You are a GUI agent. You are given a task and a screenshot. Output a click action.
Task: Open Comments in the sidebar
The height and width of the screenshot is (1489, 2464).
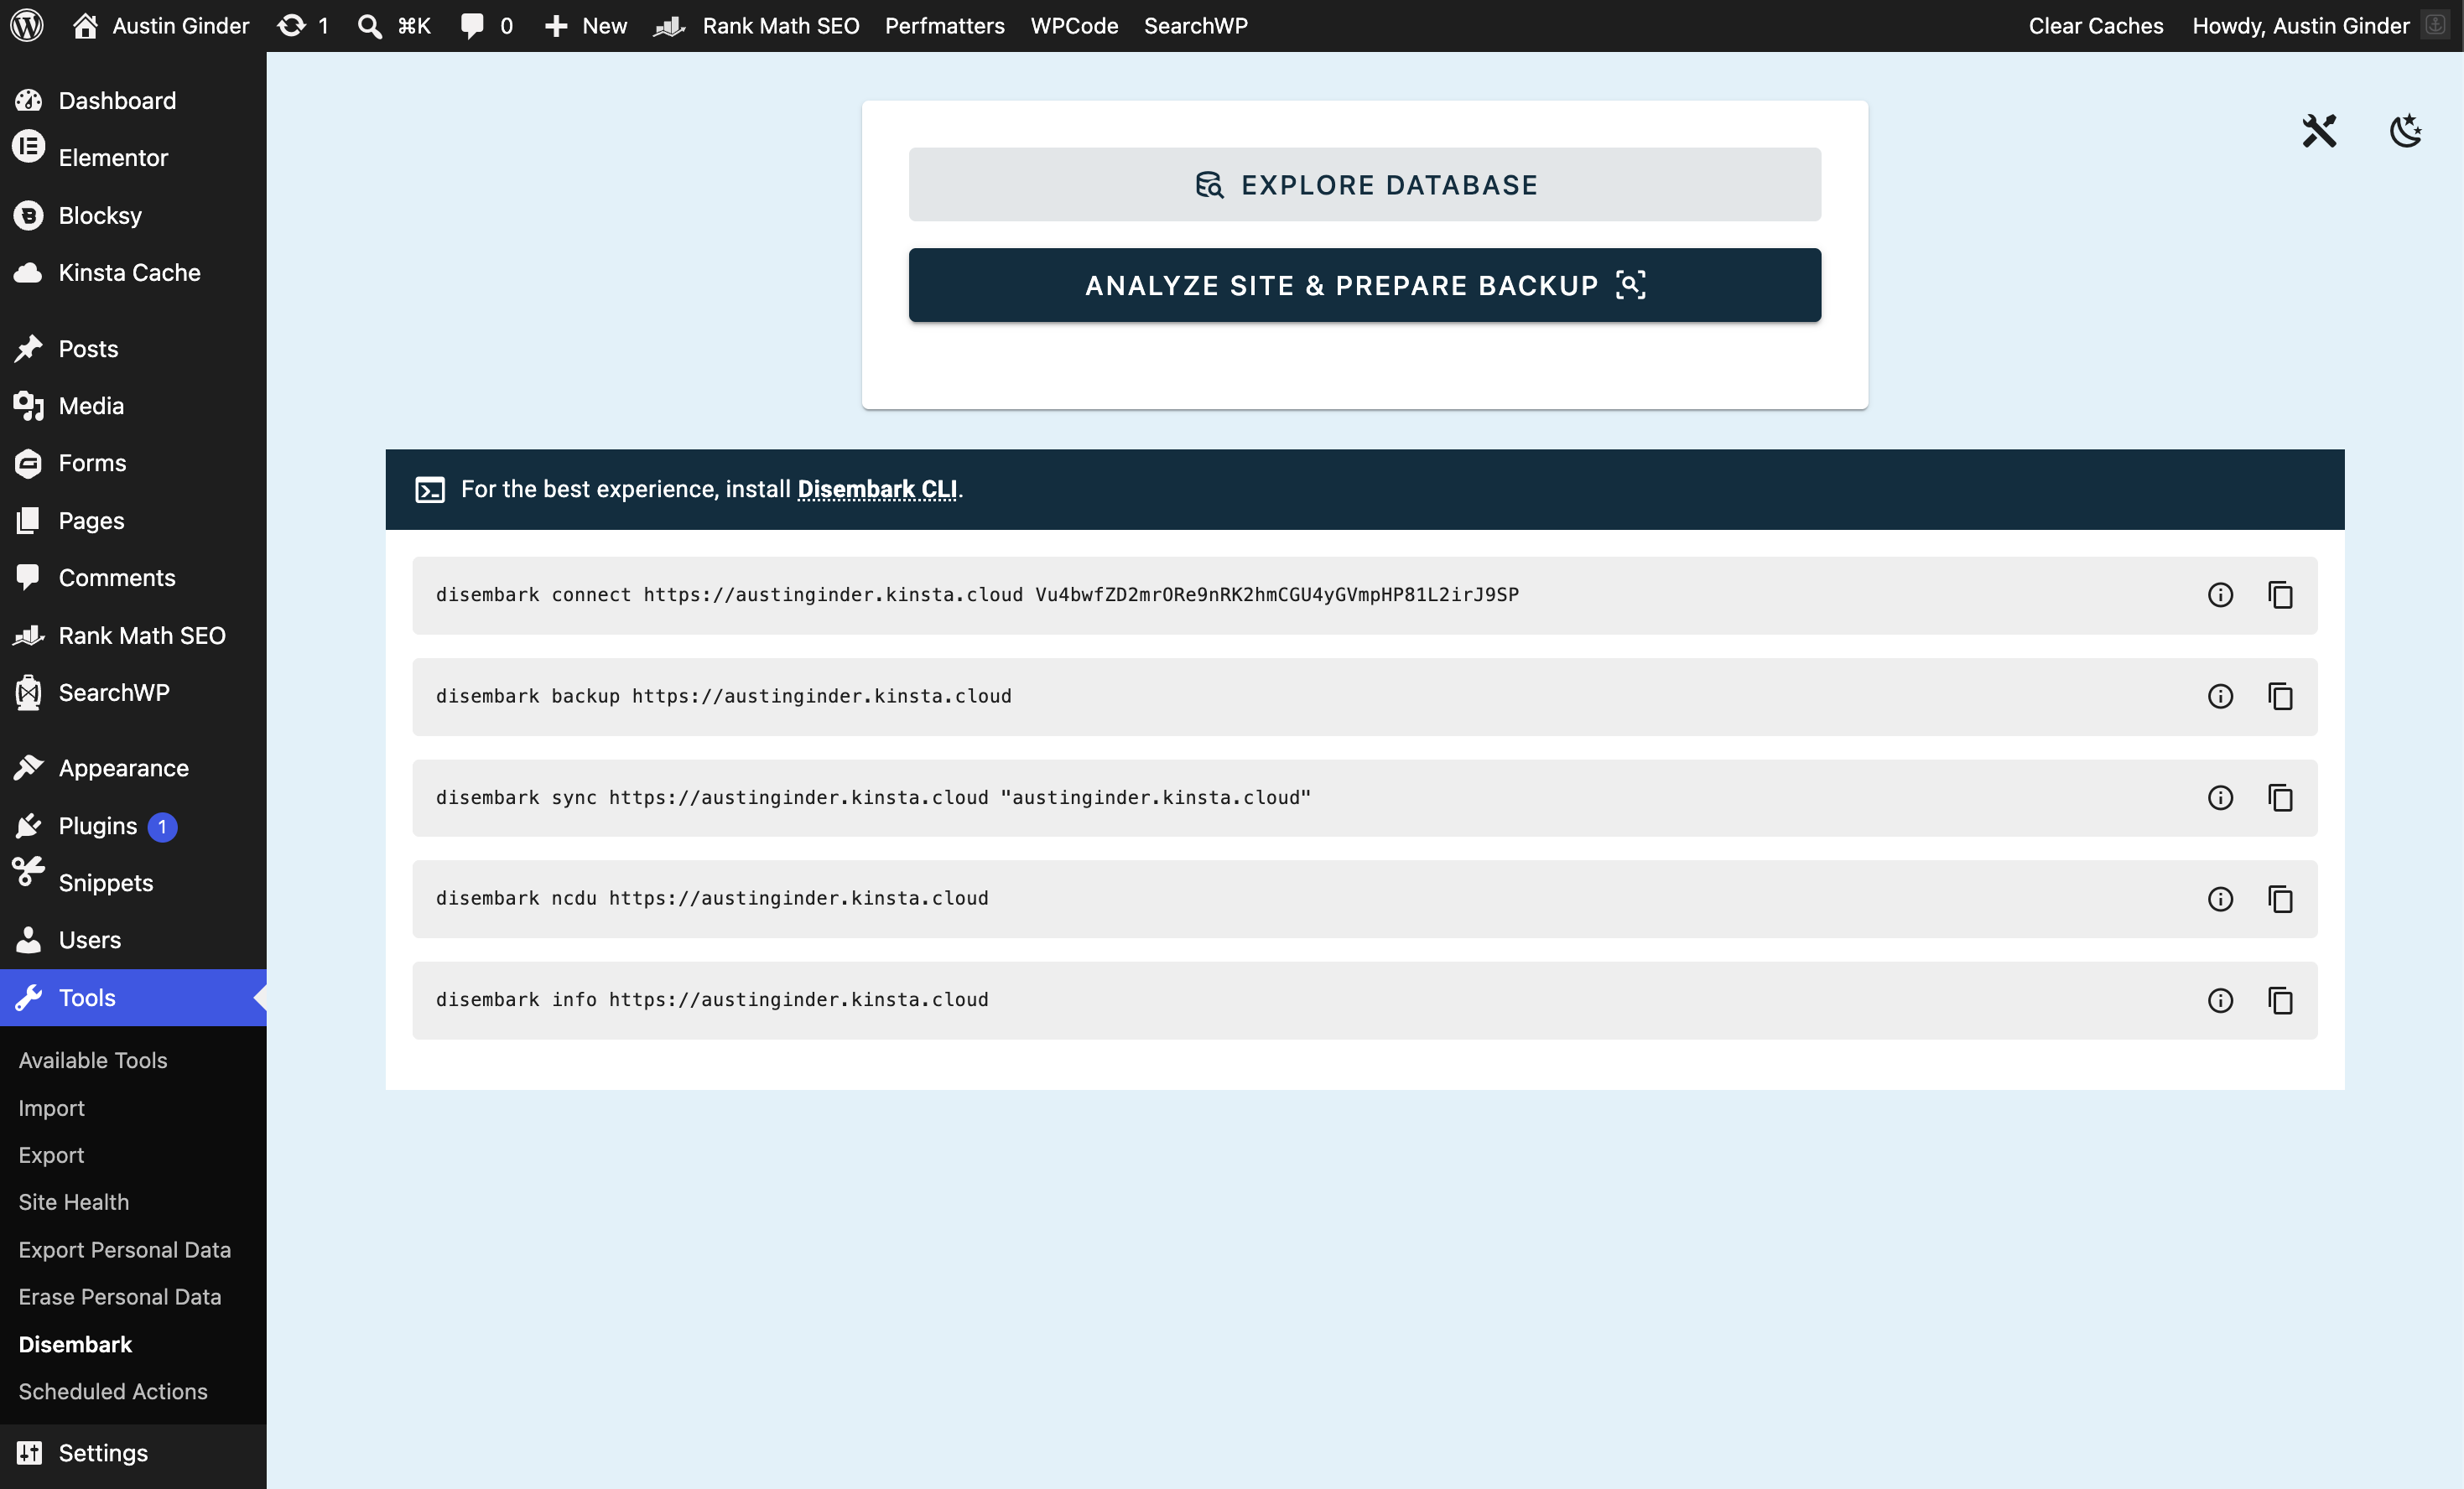point(133,577)
